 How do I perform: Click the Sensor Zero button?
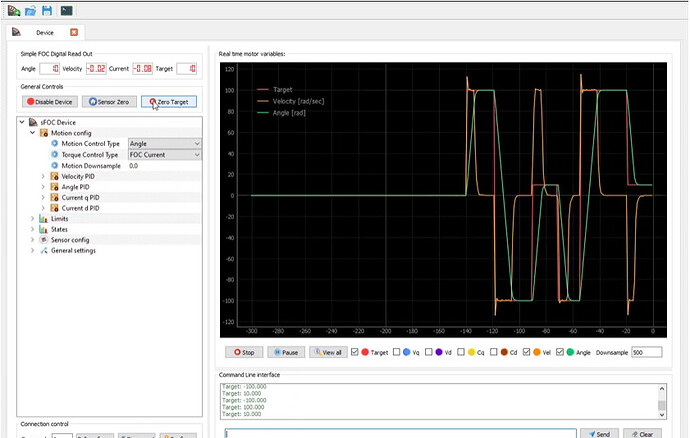(x=109, y=102)
